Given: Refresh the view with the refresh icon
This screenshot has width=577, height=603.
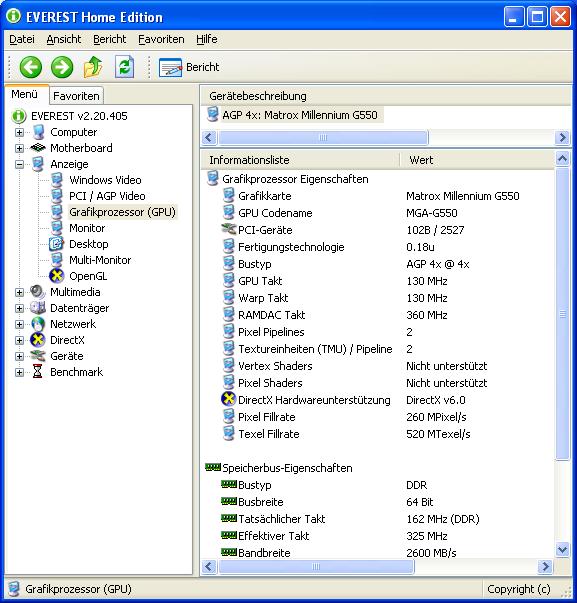Looking at the screenshot, I should 124,67.
